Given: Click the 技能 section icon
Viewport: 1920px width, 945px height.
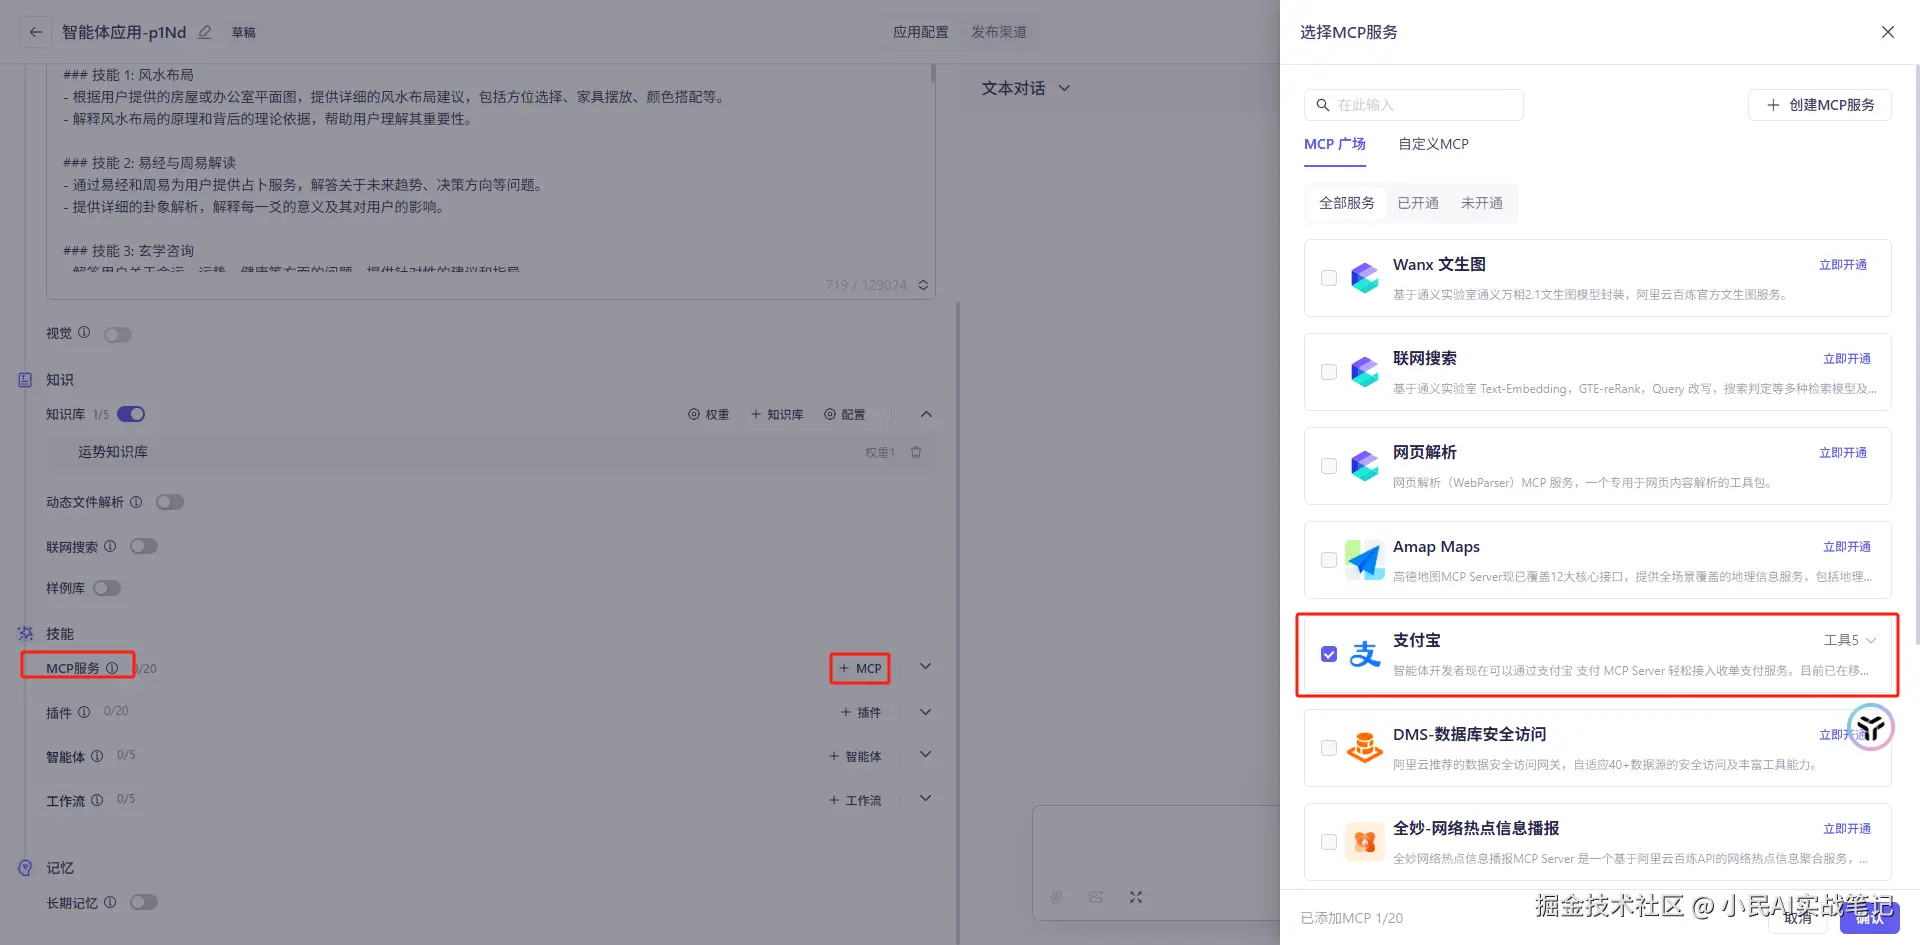Looking at the screenshot, I should coord(25,633).
